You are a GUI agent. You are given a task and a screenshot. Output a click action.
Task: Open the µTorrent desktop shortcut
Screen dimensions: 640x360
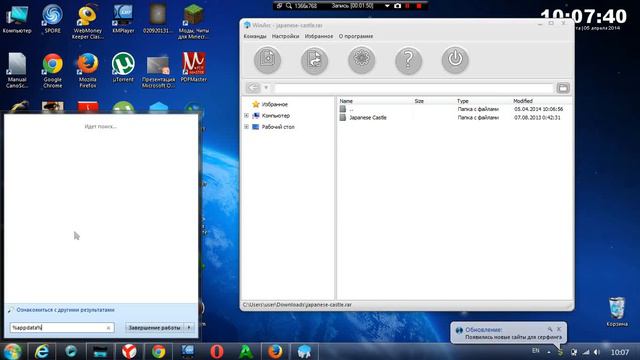coord(123,67)
